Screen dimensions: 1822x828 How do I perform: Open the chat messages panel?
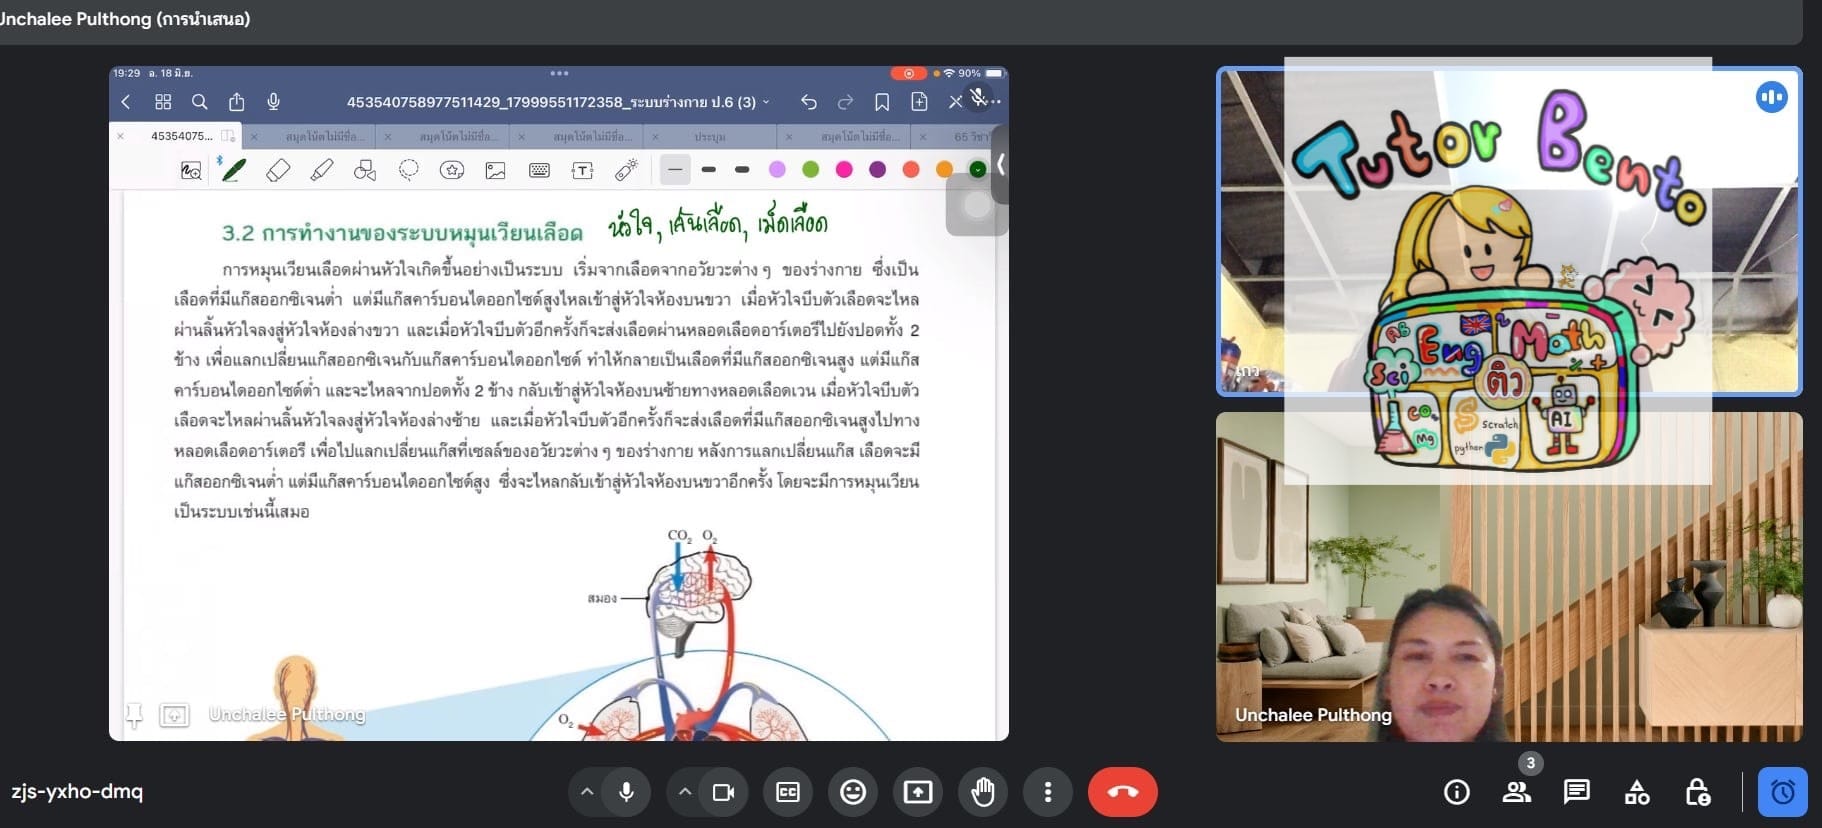point(1576,792)
